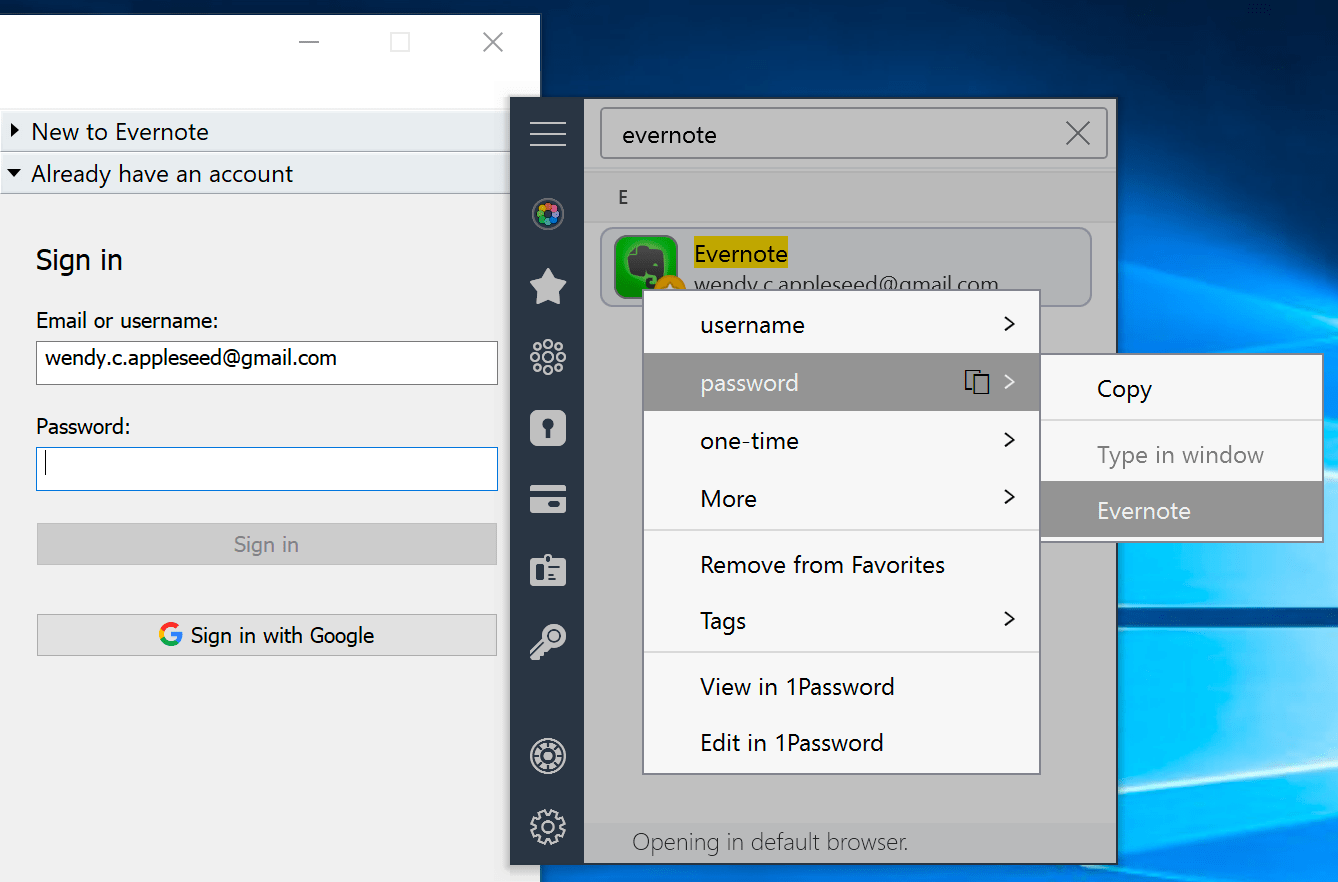This screenshot has width=1338, height=882.
Task: Open the Favorites star icon
Action: pos(547,287)
